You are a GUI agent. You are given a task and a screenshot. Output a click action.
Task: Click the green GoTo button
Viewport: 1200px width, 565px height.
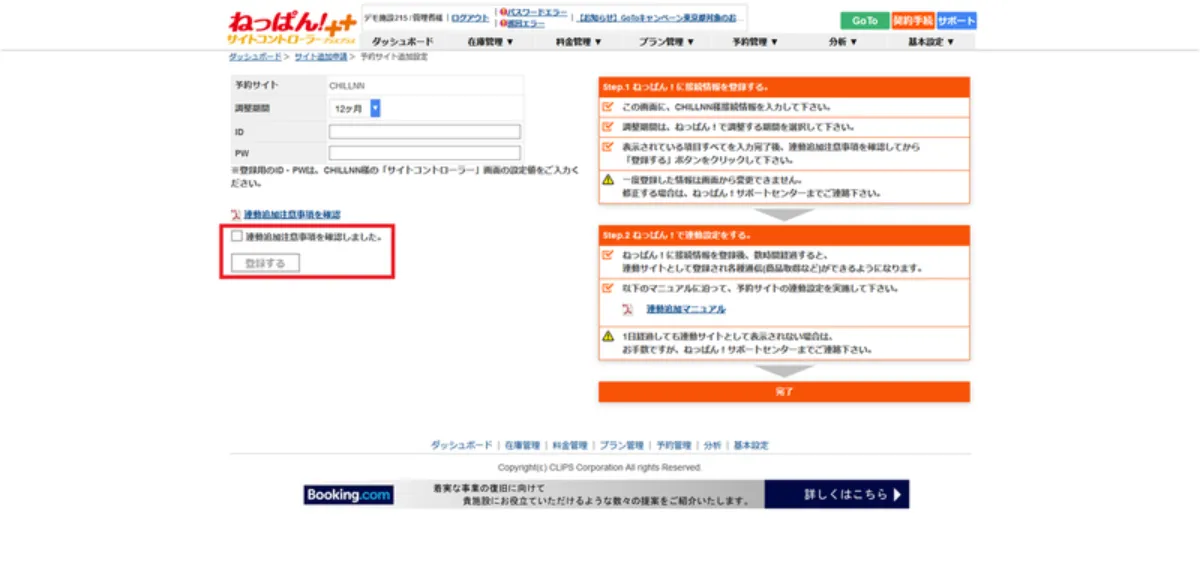pos(865,21)
